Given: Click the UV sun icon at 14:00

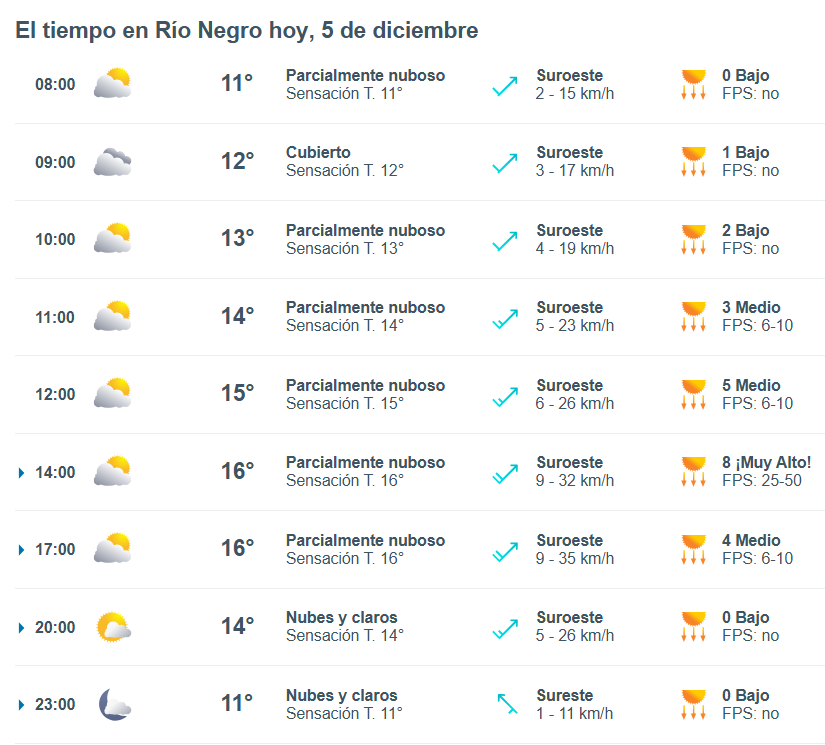Looking at the screenshot, I should (693, 471).
